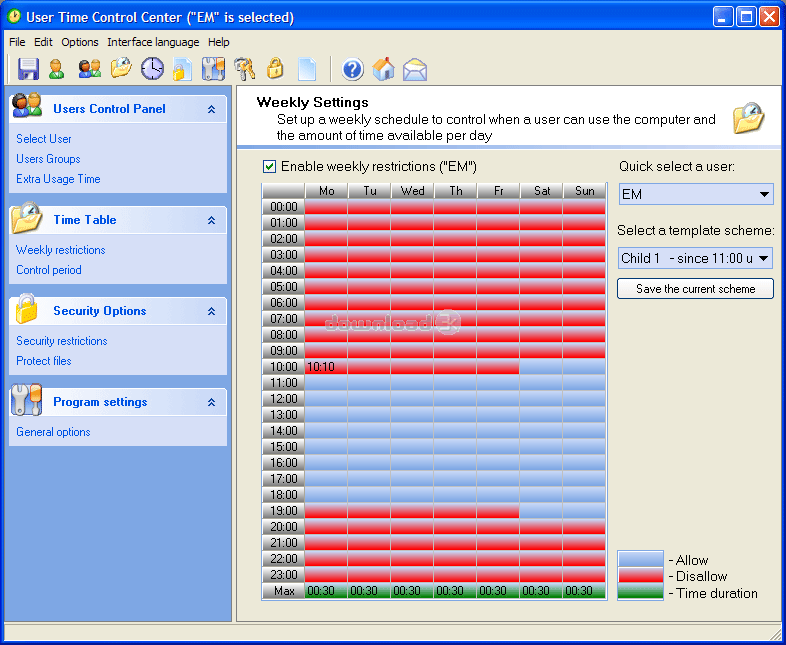
Task: Click the Save floppy disk toolbar icon
Action: (29, 69)
